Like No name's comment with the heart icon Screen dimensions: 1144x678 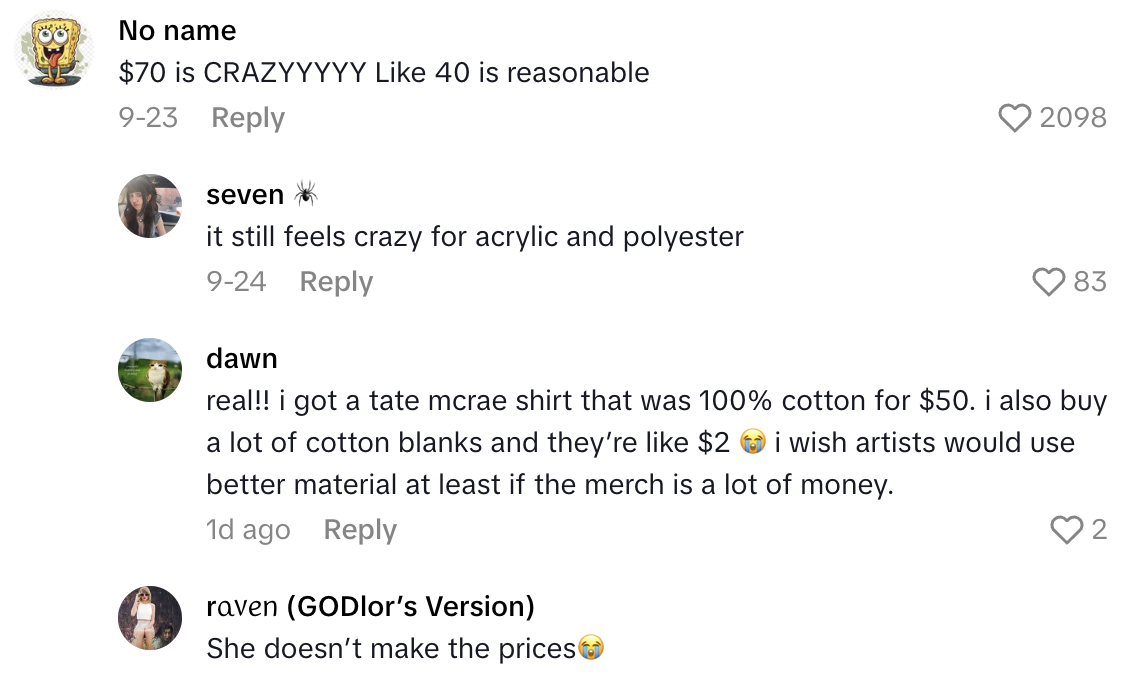coord(1016,117)
